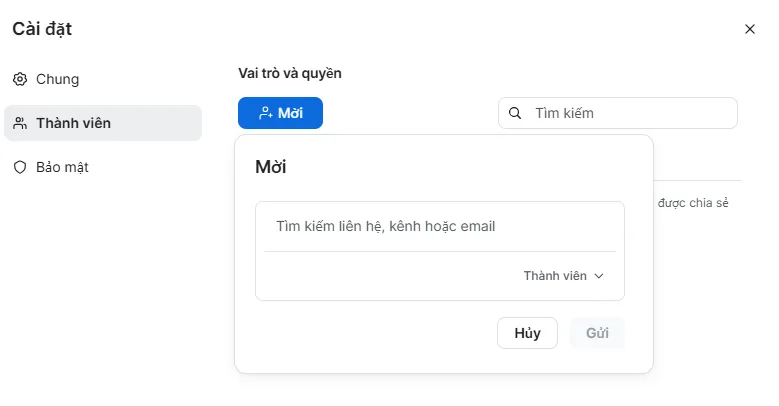Click the Mời heading of the invite dialog
The image size is (779, 406).
coord(271,167)
